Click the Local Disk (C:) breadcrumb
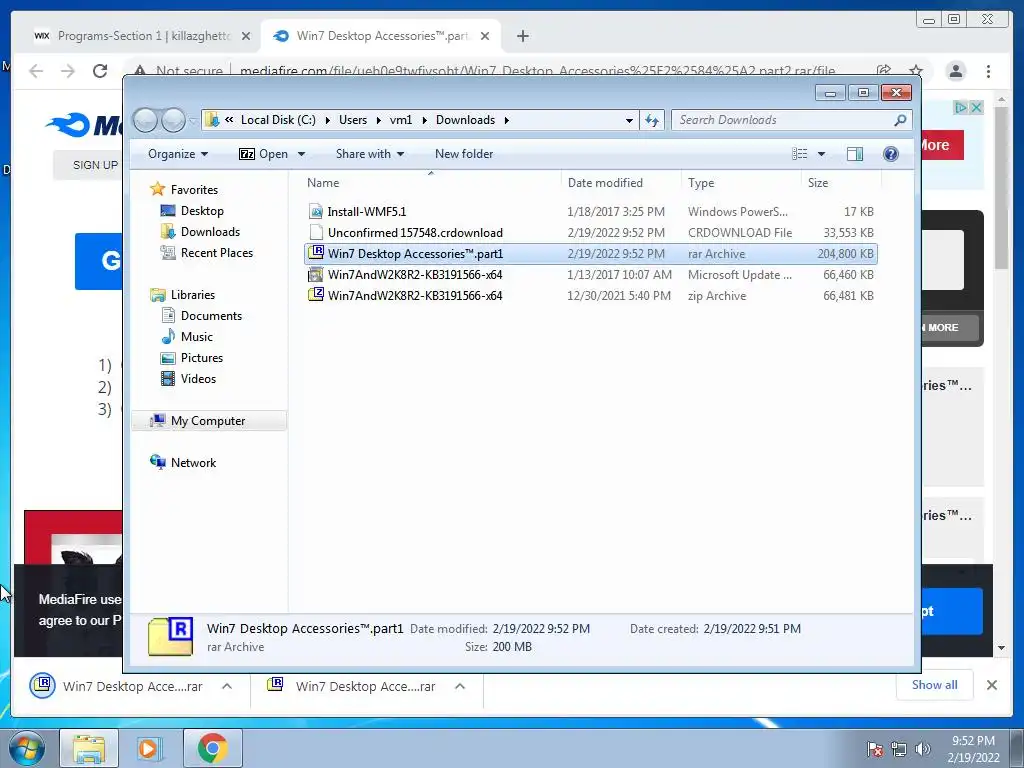Image resolution: width=1024 pixels, height=768 pixels. click(x=278, y=120)
